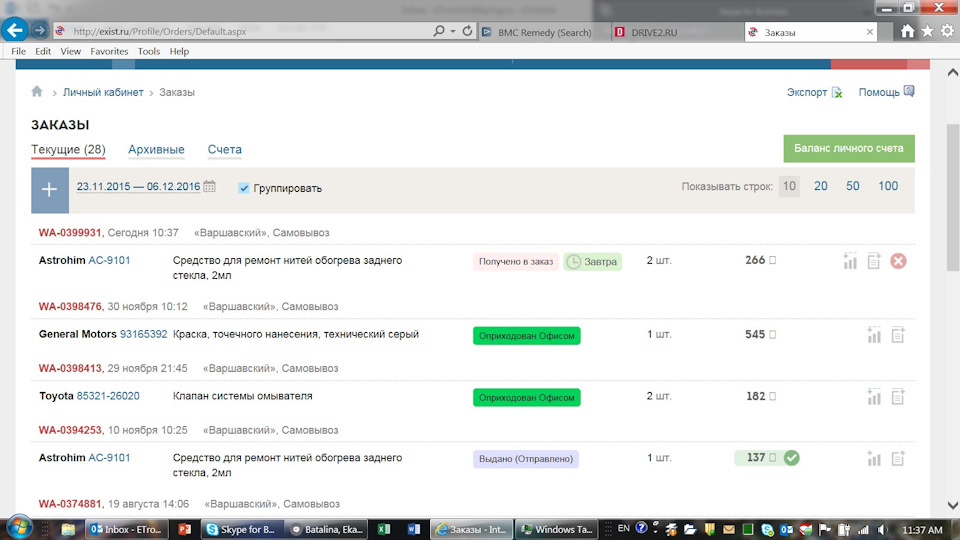Switch to DRIVE2.RU browser tab
The height and width of the screenshot is (540, 960).
677,32
